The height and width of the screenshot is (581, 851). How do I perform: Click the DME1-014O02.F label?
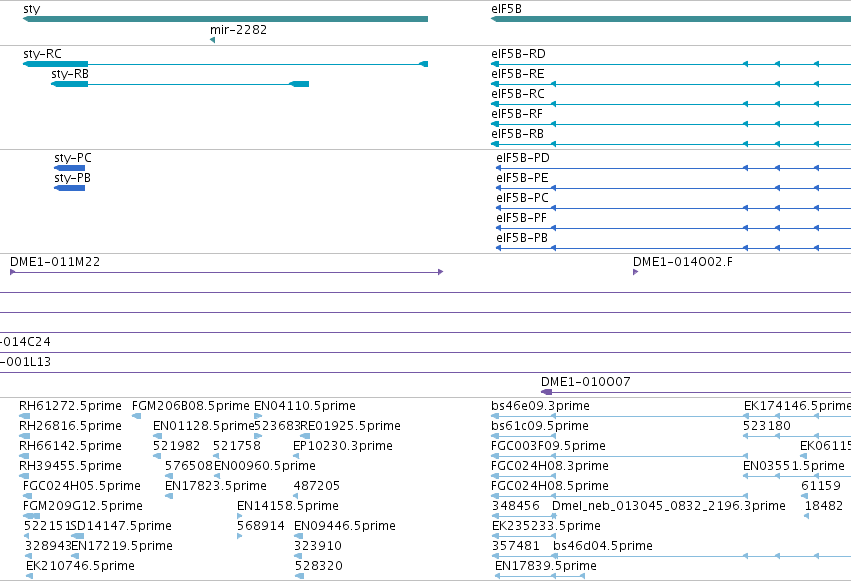coord(683,262)
